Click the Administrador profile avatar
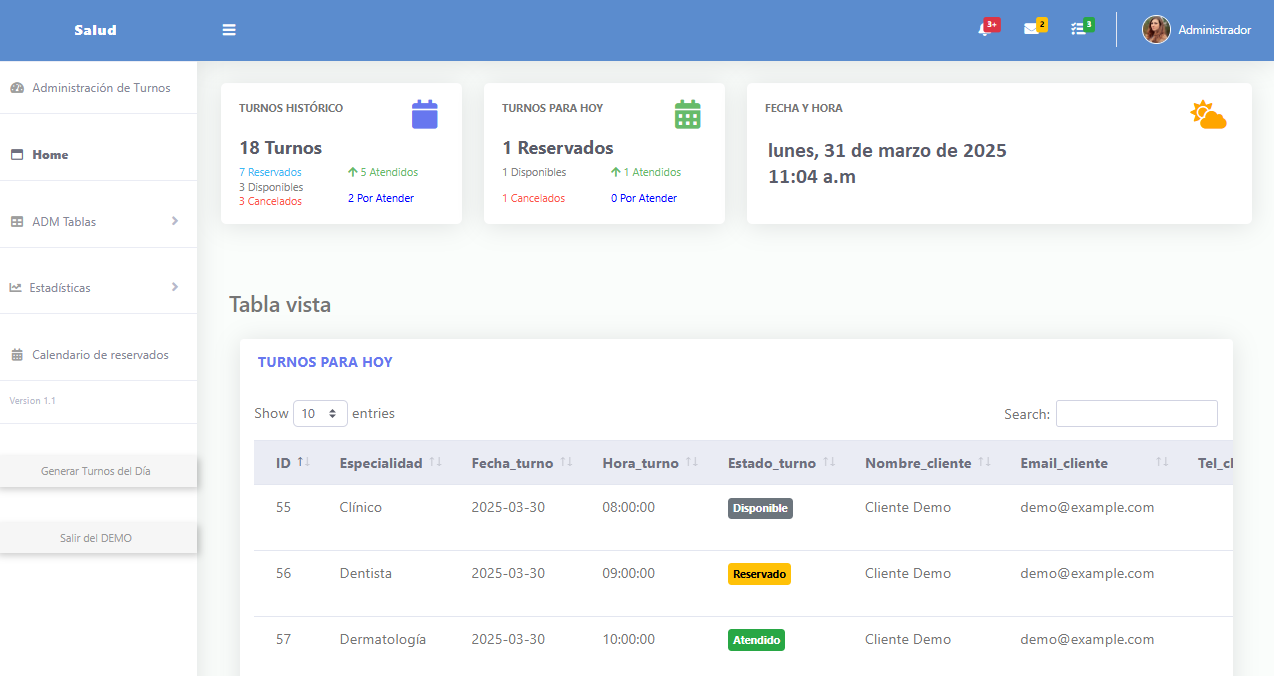The image size is (1274, 676). pos(1156,30)
